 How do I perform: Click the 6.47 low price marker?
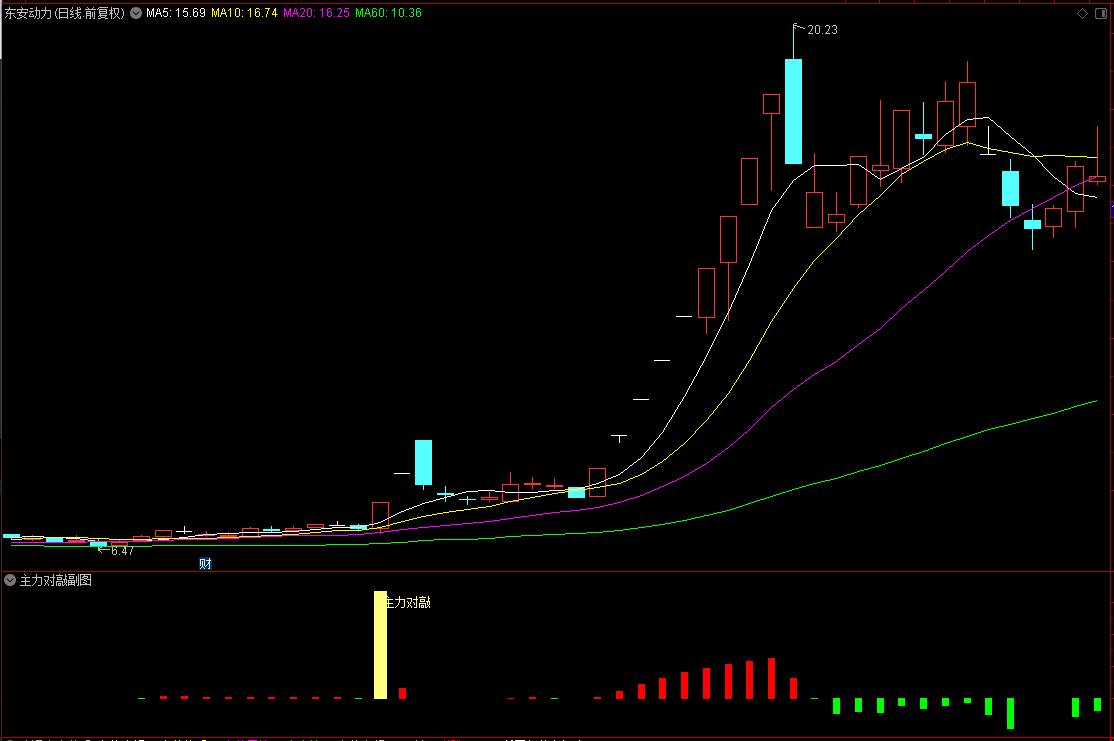point(122,551)
